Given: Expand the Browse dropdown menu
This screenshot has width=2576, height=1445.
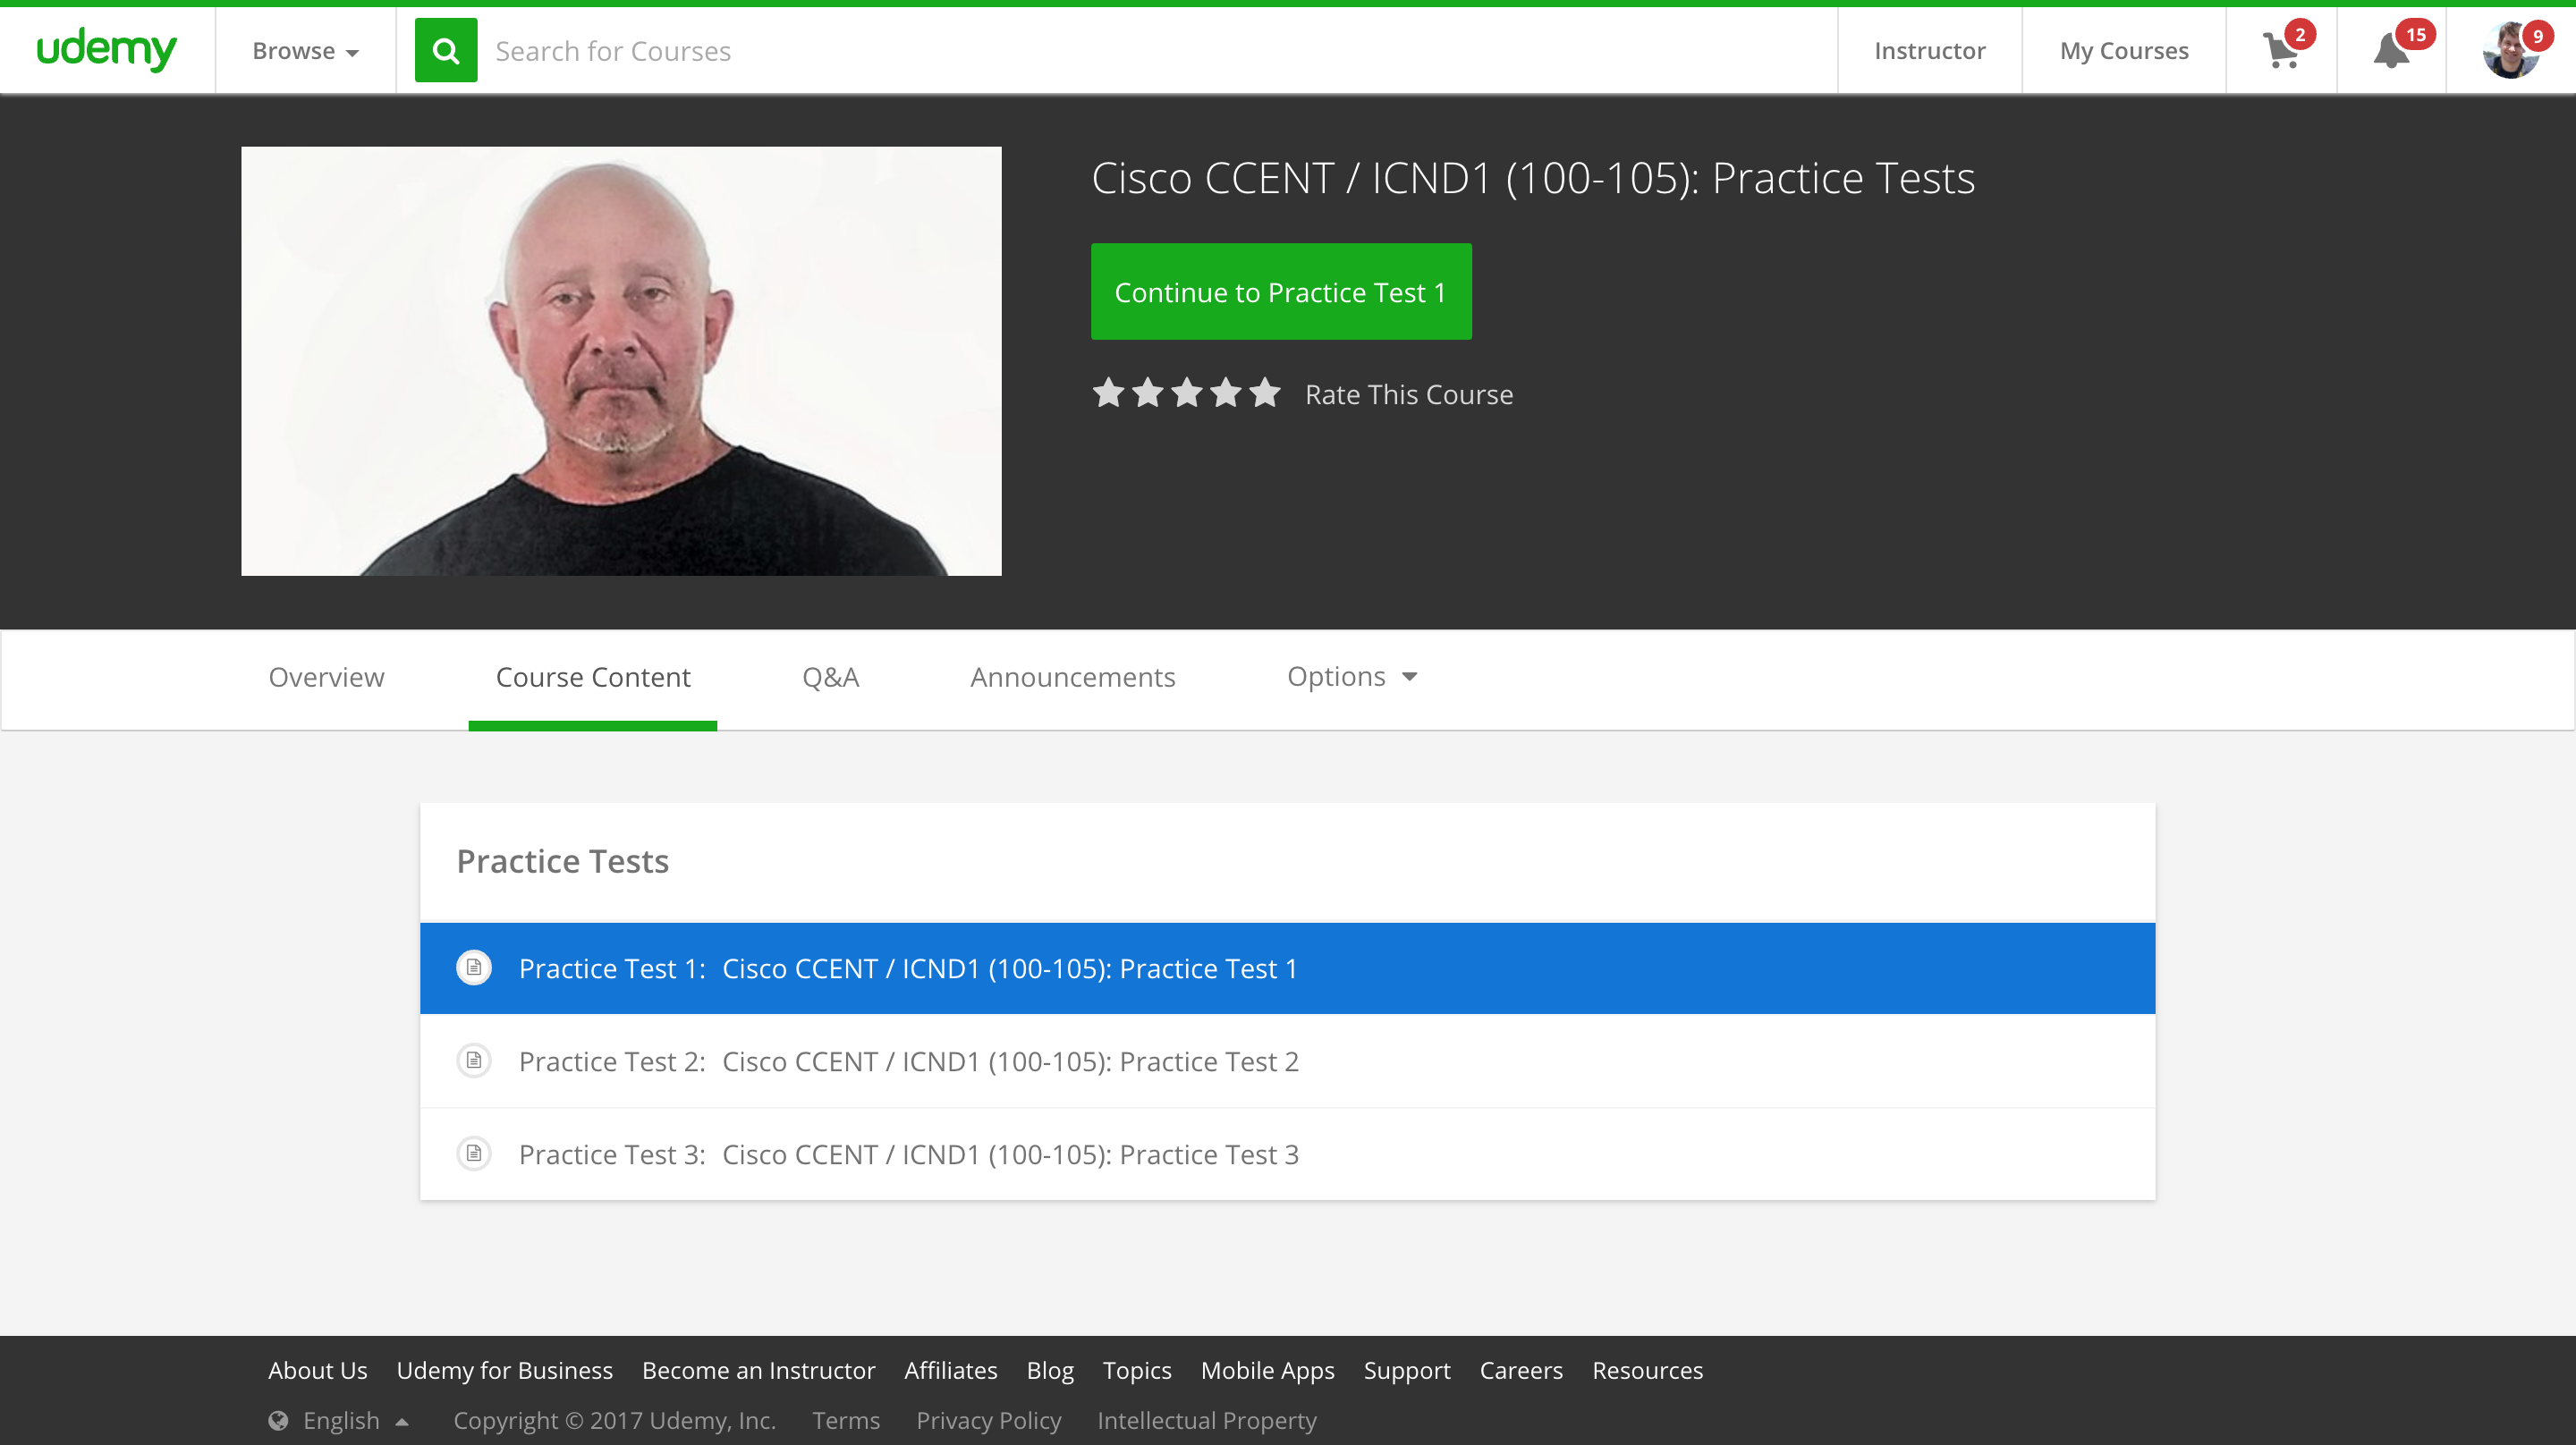Looking at the screenshot, I should [x=305, y=51].
